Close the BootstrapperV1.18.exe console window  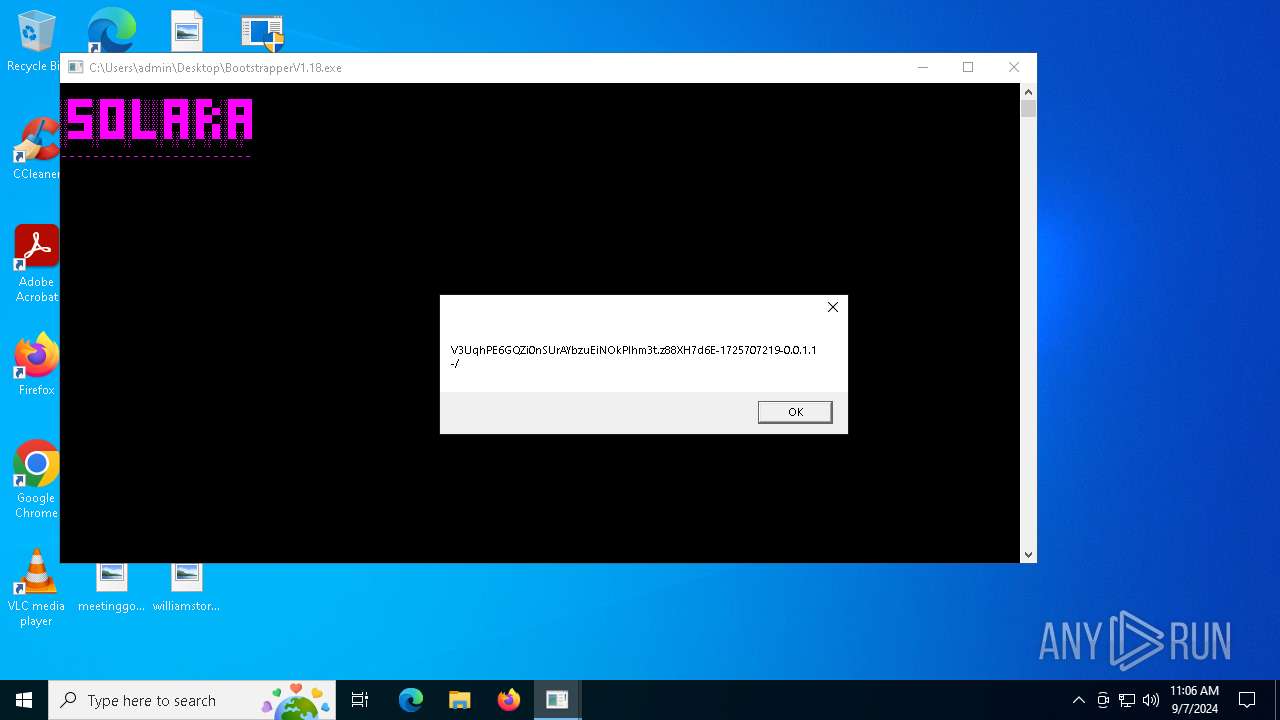[x=1014, y=68]
